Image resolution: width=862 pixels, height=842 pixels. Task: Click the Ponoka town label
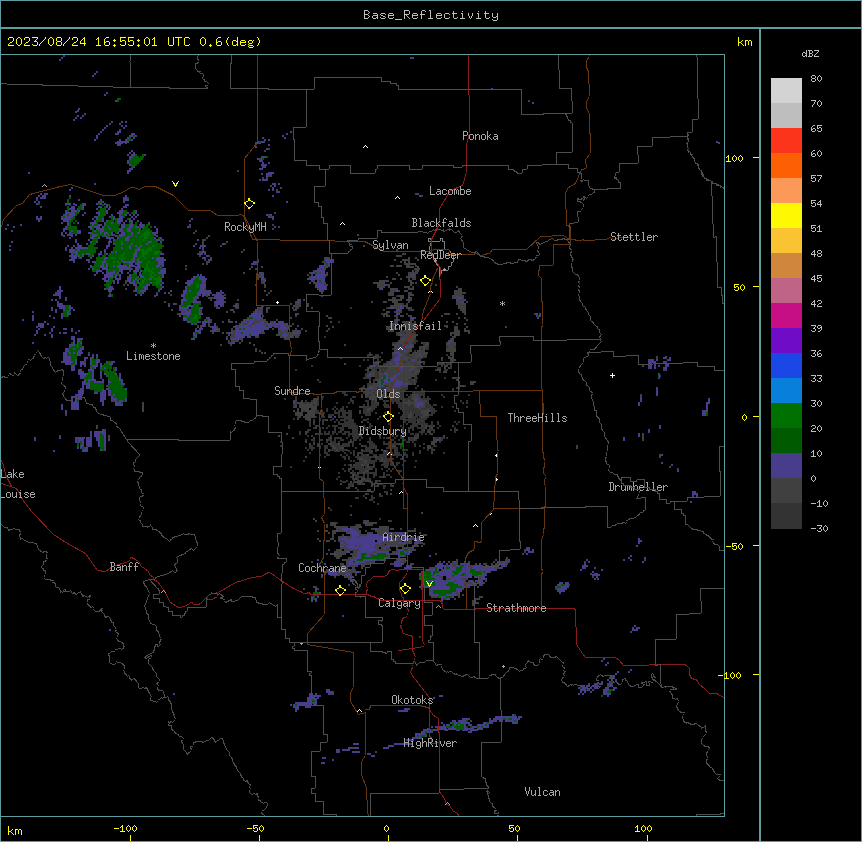(x=480, y=136)
